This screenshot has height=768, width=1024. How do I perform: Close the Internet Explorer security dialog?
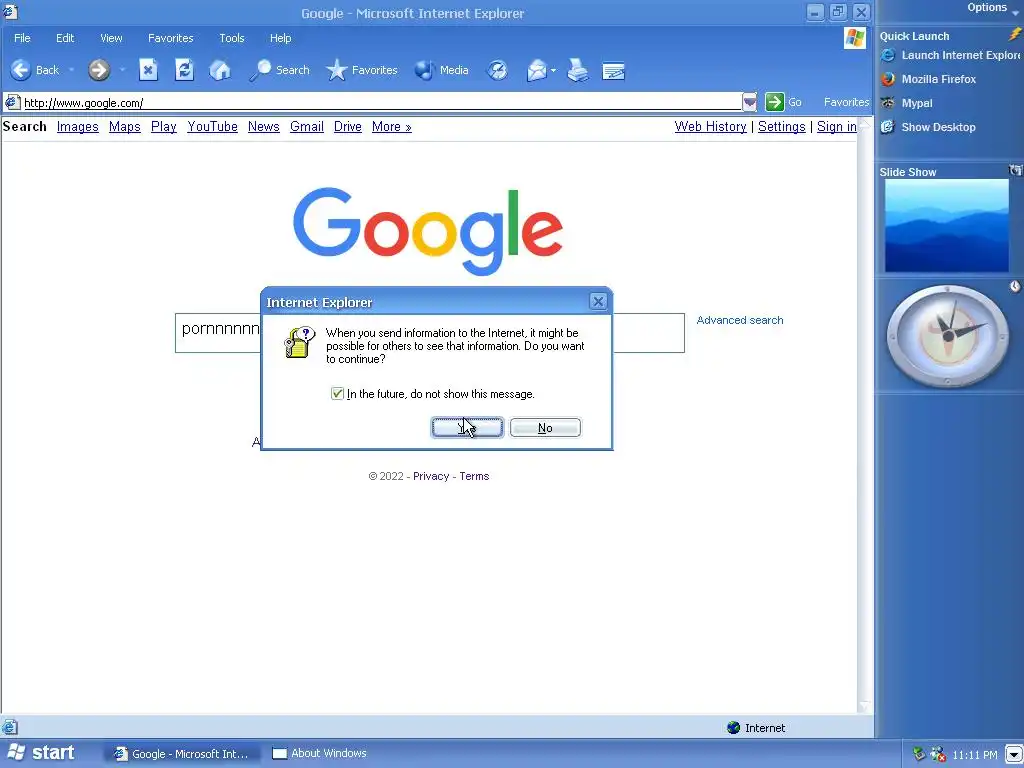[x=598, y=301]
